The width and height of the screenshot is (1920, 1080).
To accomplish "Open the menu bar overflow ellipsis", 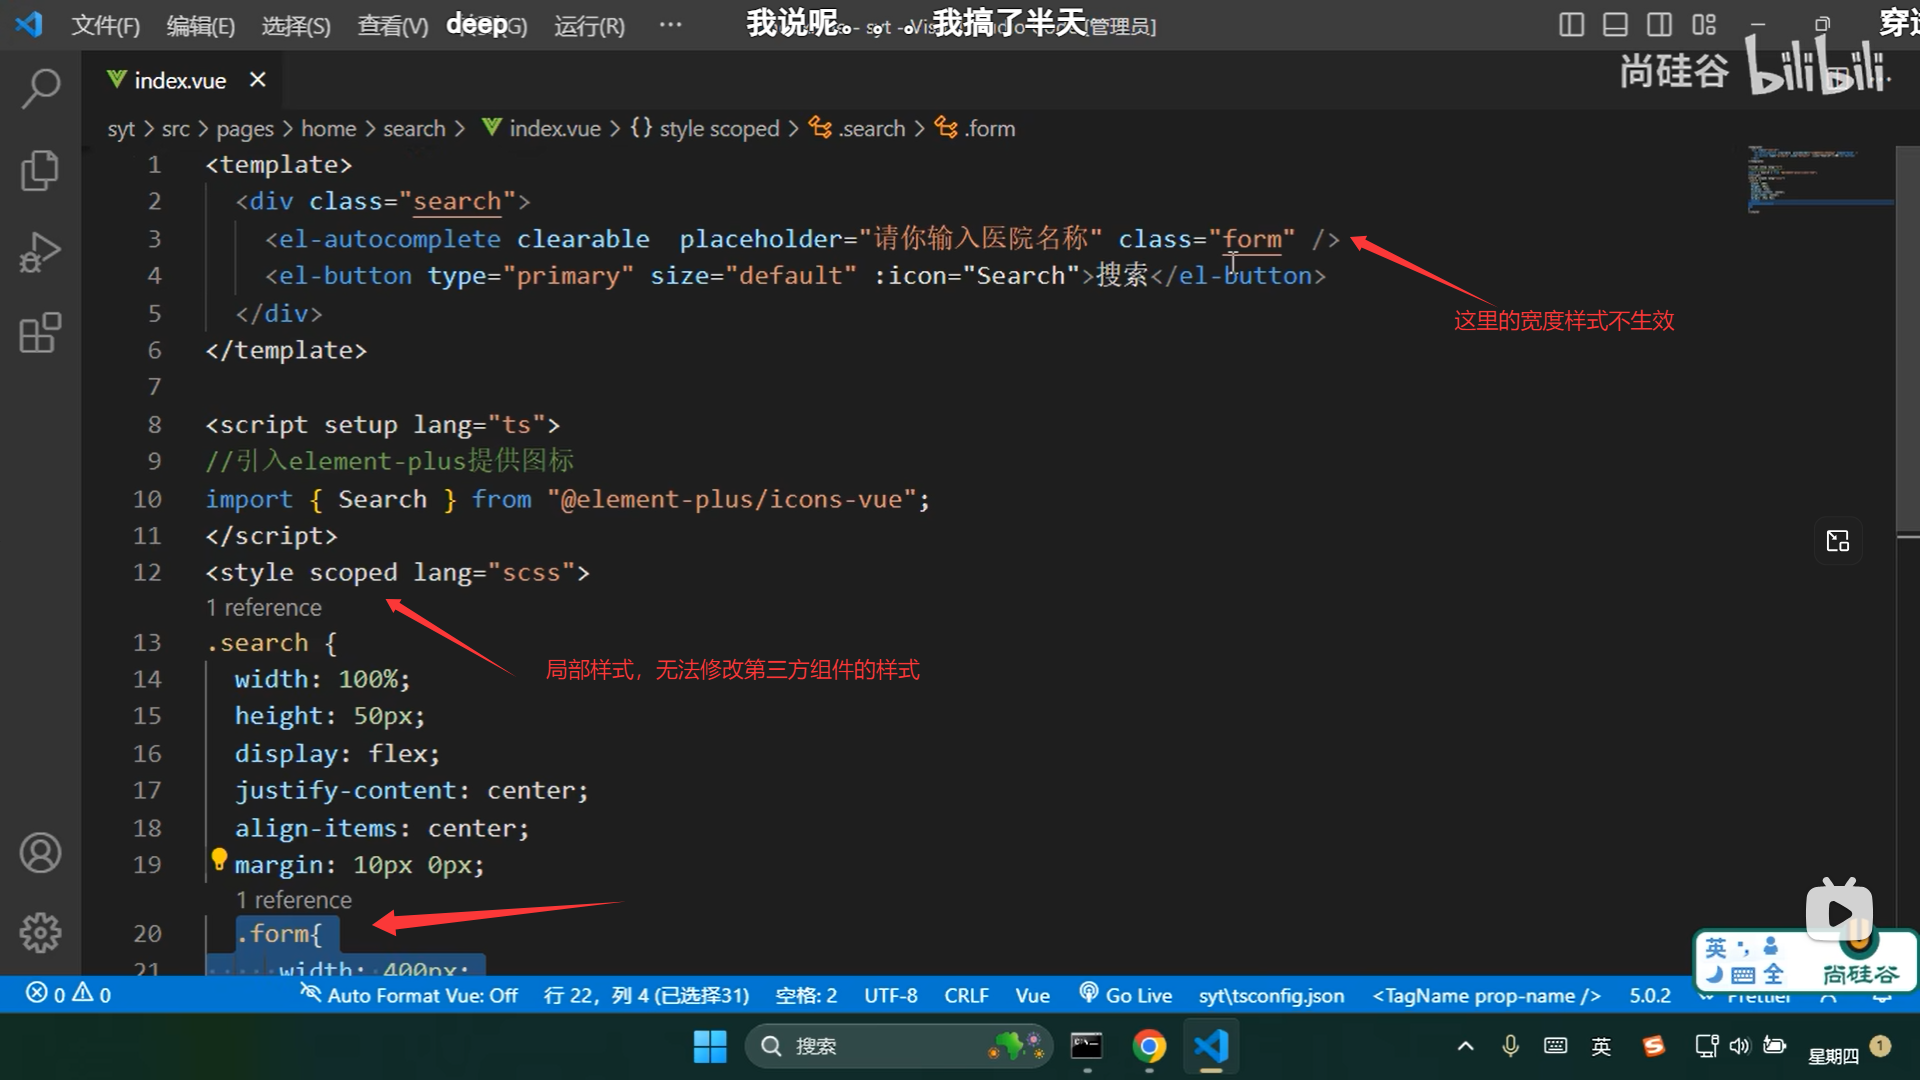I will 671,25.
